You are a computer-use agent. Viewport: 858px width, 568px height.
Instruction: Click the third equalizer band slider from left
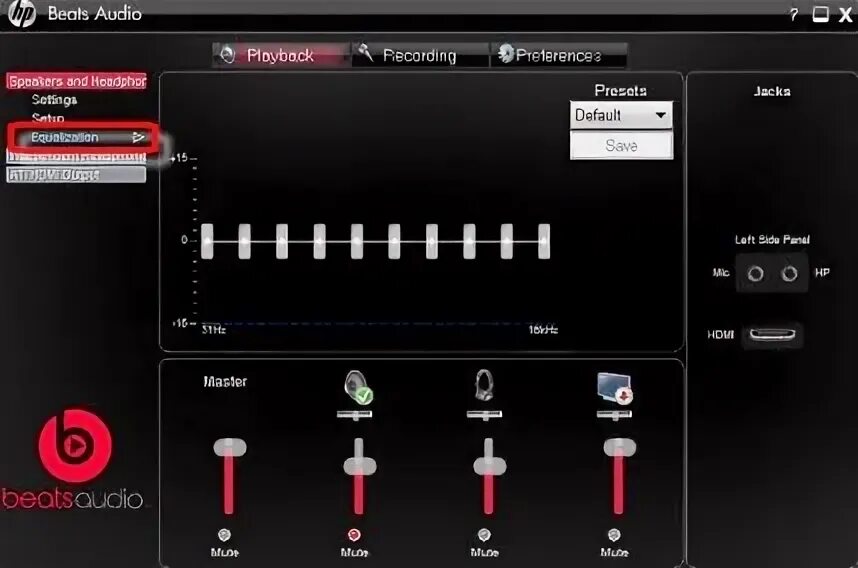282,241
